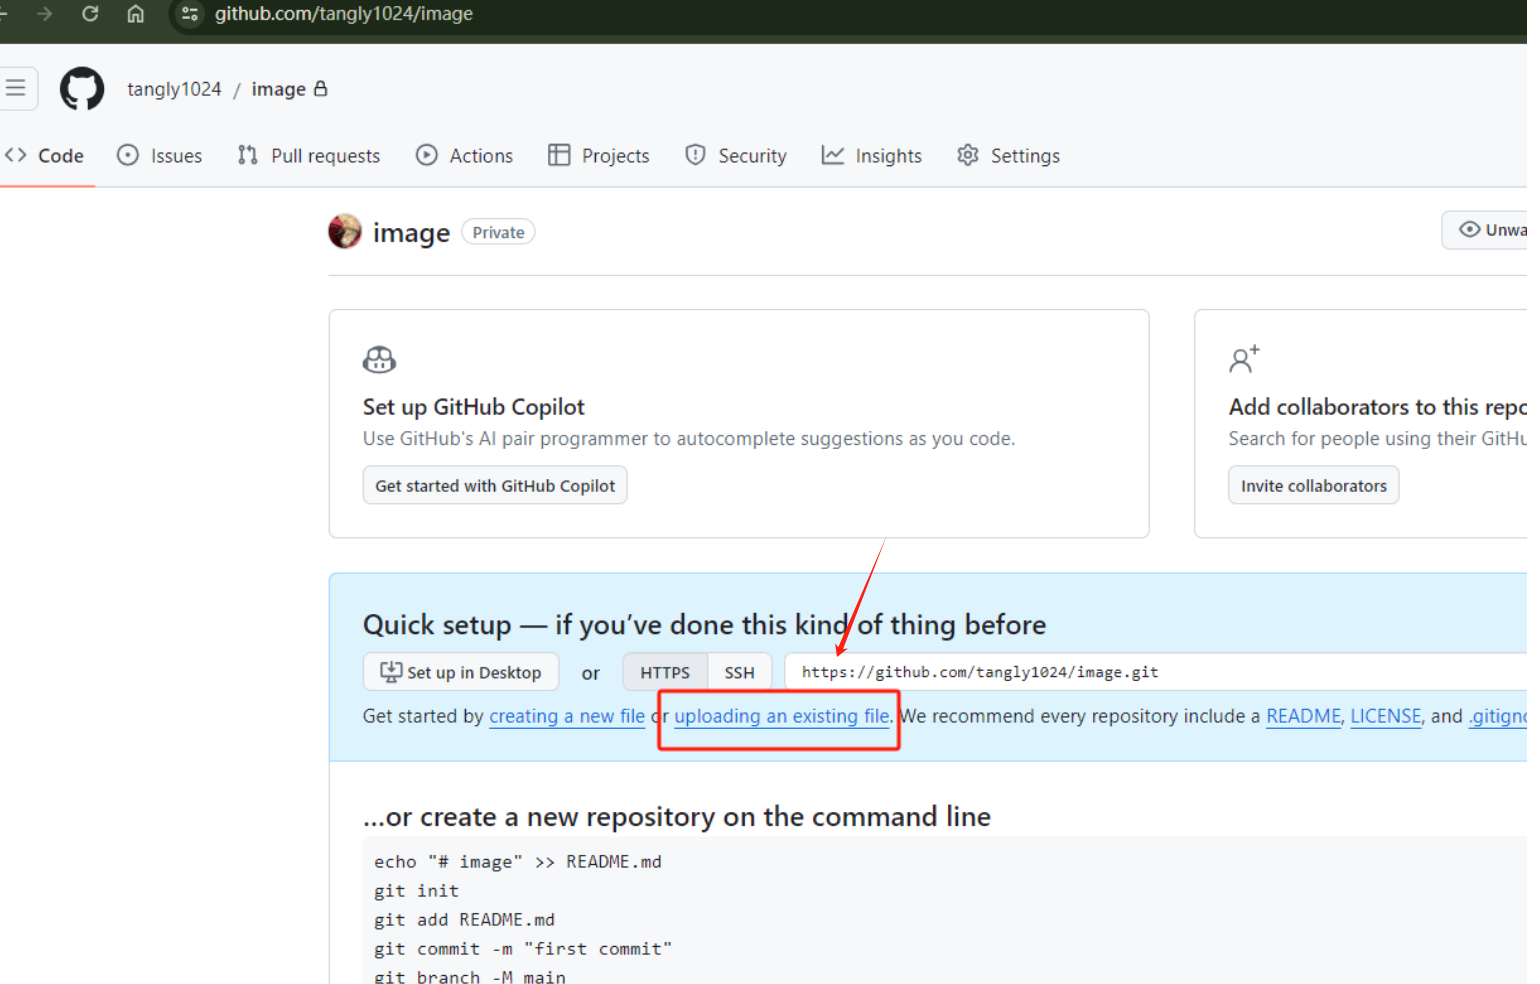Click Set up in Desktop button

461,673
